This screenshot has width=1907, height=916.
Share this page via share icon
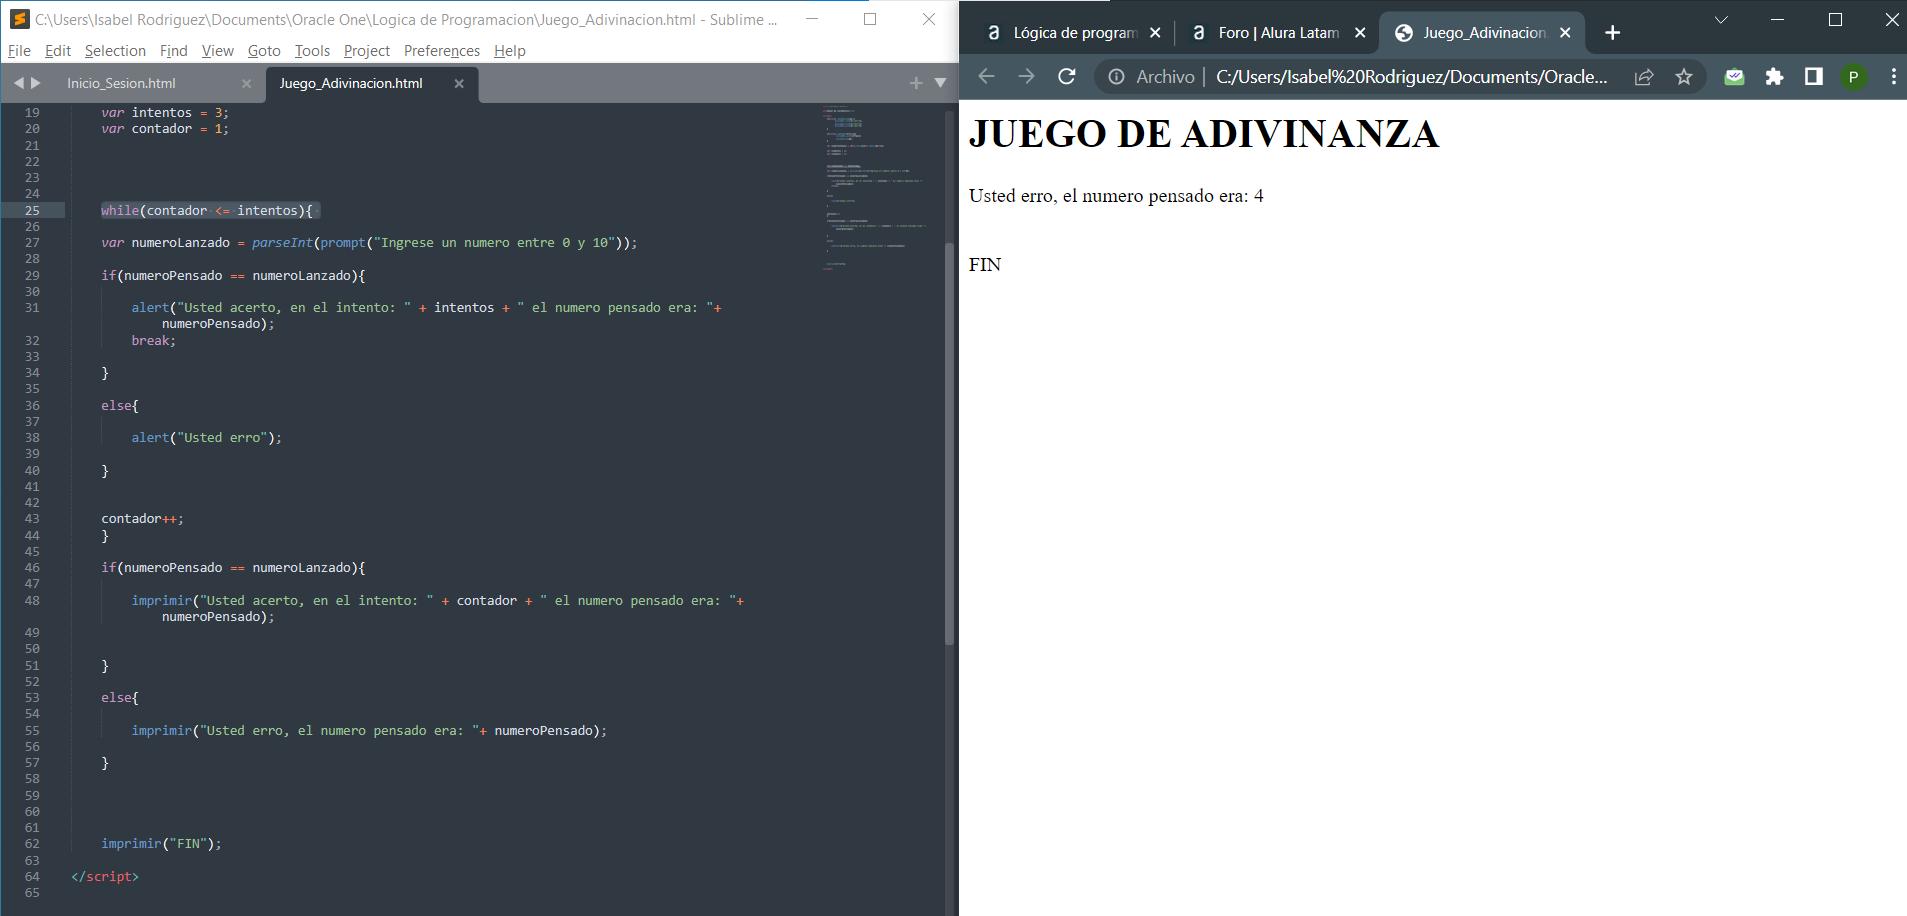(1644, 77)
